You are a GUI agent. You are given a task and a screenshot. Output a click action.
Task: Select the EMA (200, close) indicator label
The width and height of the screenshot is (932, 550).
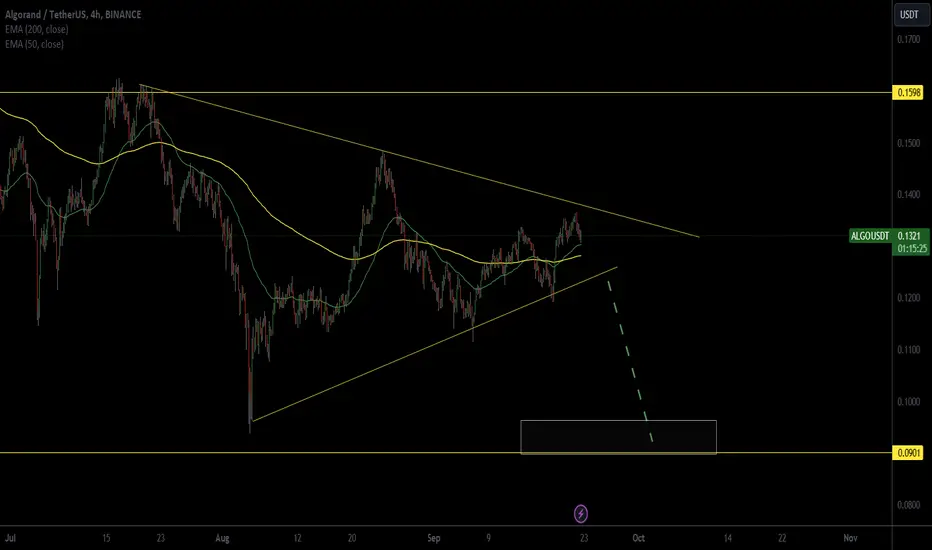[37, 29]
